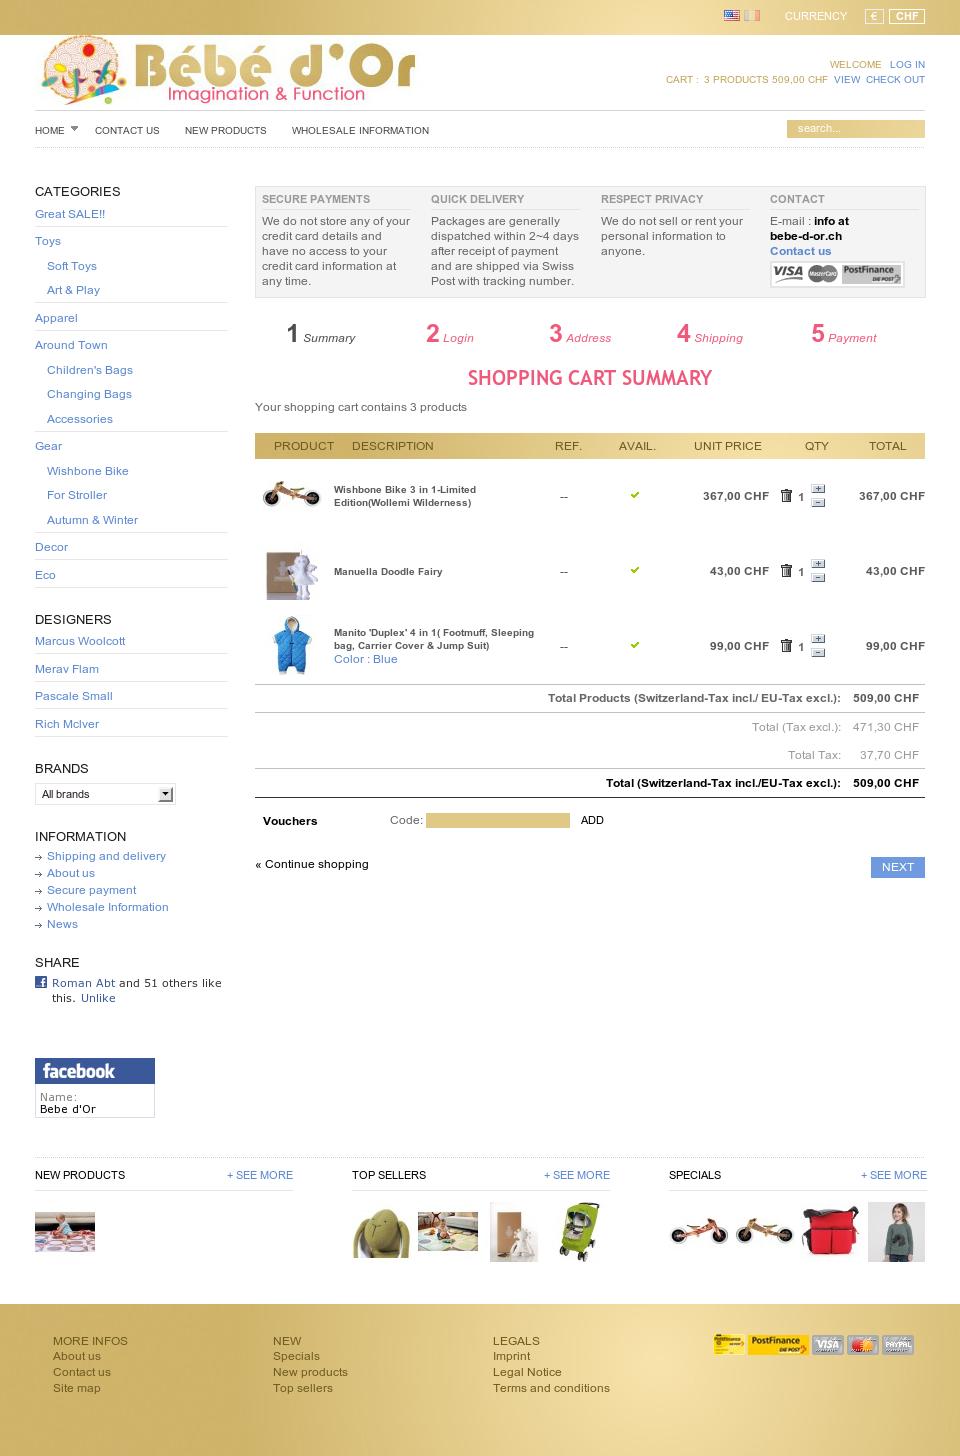
Task: Click the NEXT button
Action: (x=897, y=867)
